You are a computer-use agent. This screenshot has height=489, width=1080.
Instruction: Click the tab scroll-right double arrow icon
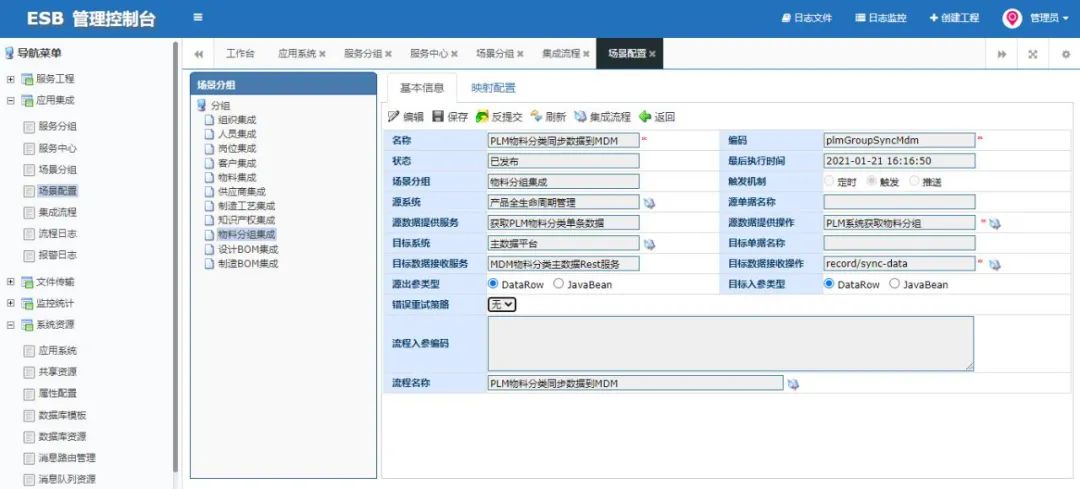[x=1002, y=54]
